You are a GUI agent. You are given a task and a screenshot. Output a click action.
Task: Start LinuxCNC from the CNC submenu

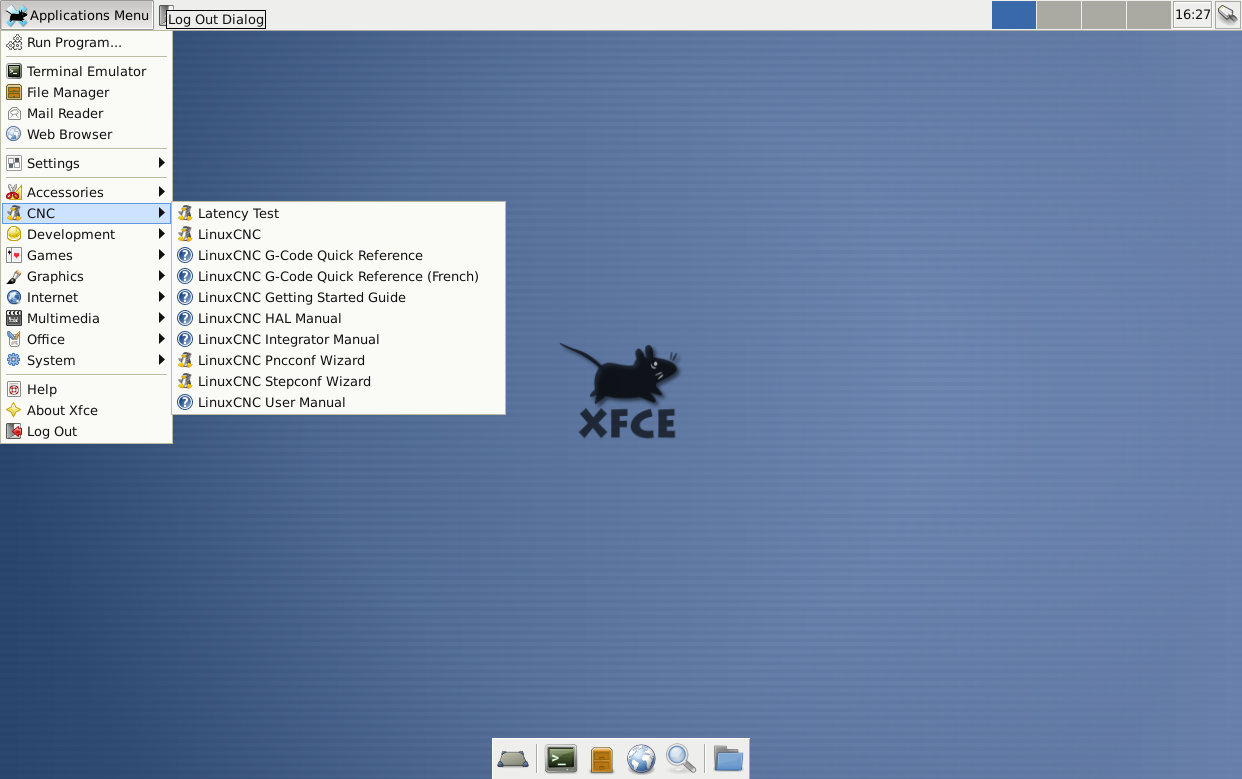(339, 234)
